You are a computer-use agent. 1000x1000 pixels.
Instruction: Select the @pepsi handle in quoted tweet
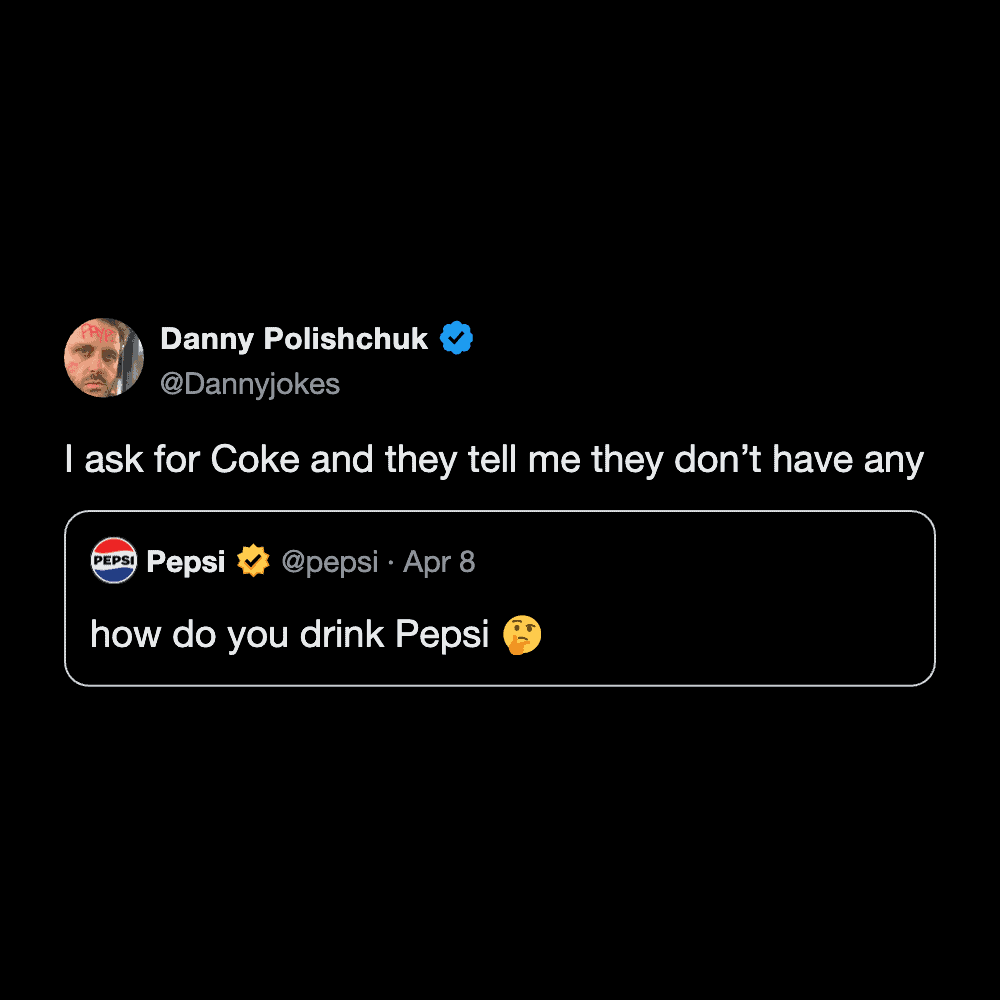[x=329, y=562]
